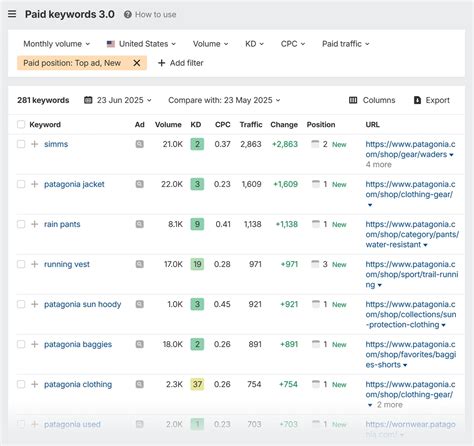Open the Monthly volume dropdown
Viewport: 474px width, 446px height.
point(56,44)
